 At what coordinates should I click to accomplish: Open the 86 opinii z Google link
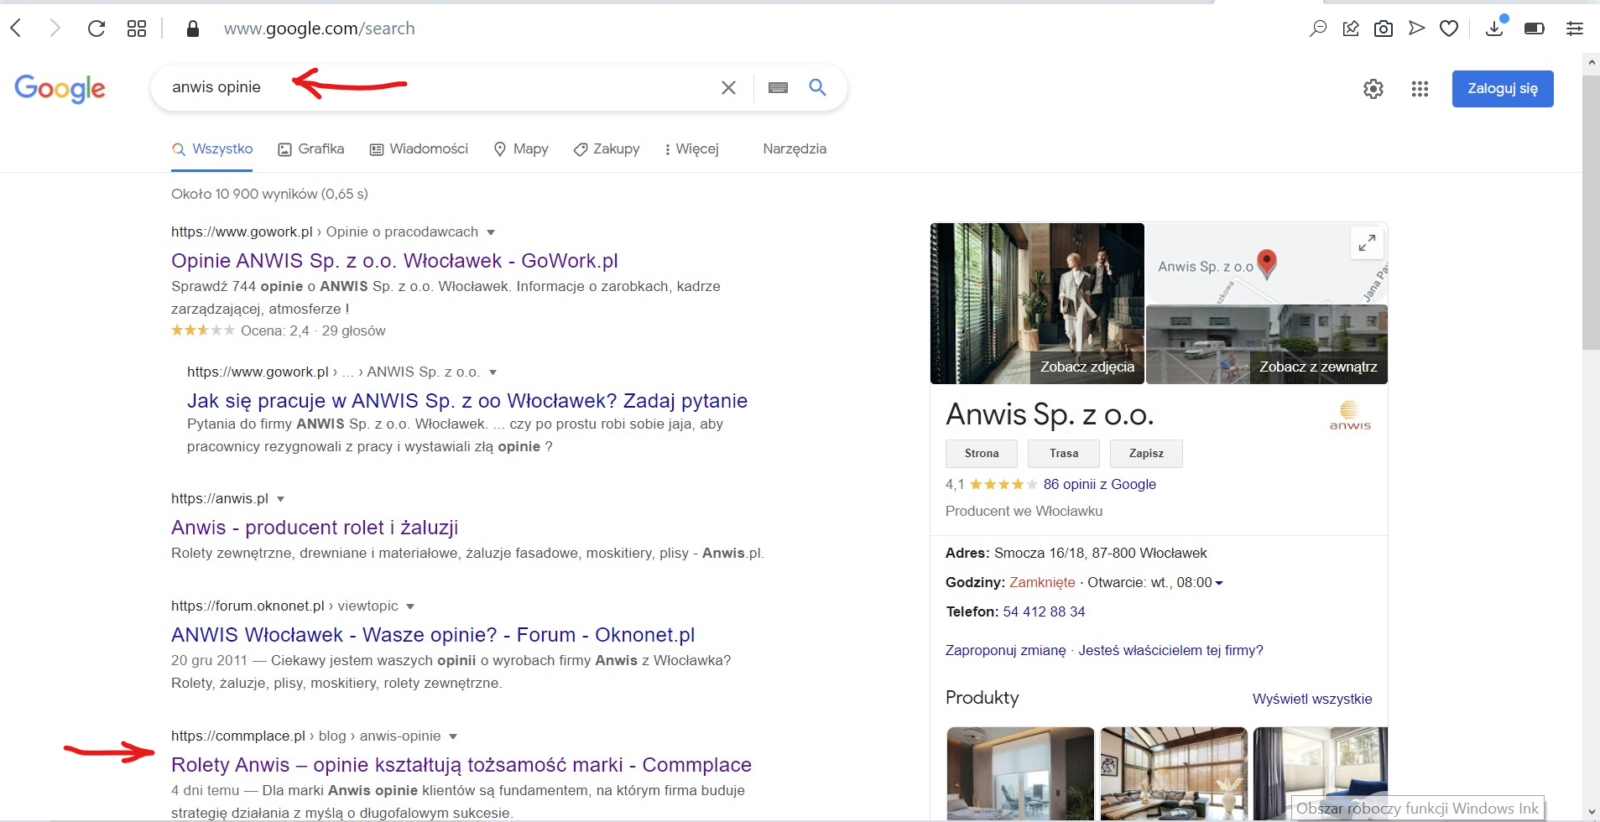click(x=1099, y=484)
